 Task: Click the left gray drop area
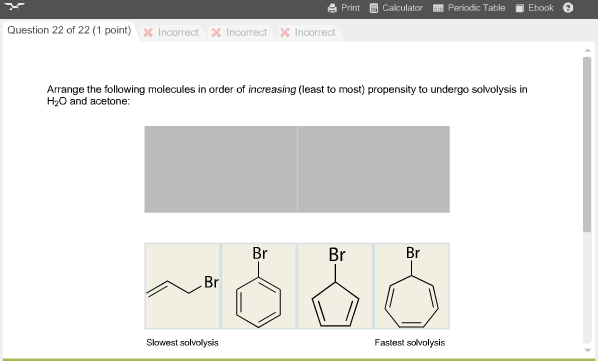click(x=220, y=169)
